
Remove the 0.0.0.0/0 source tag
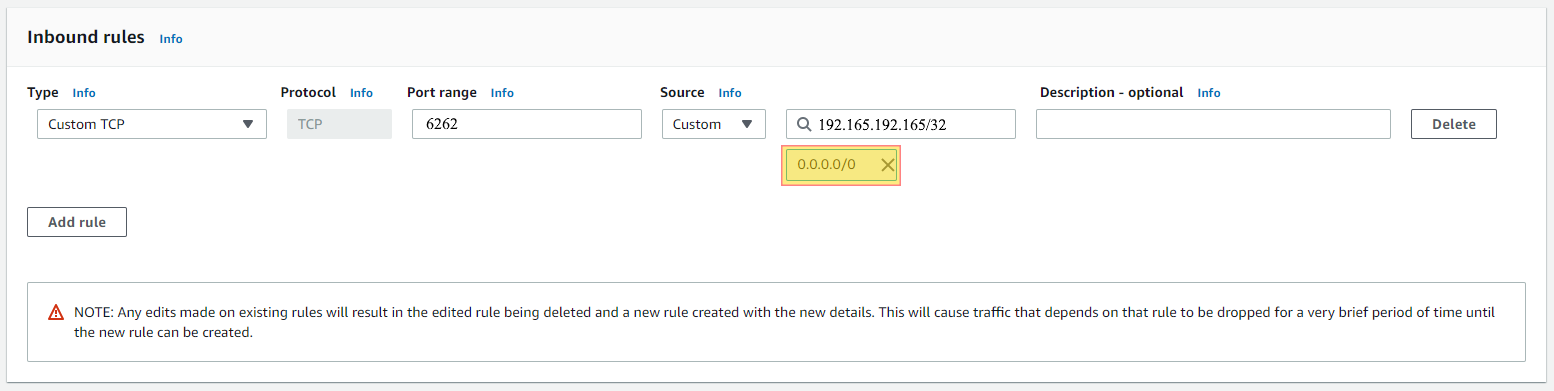(887, 165)
